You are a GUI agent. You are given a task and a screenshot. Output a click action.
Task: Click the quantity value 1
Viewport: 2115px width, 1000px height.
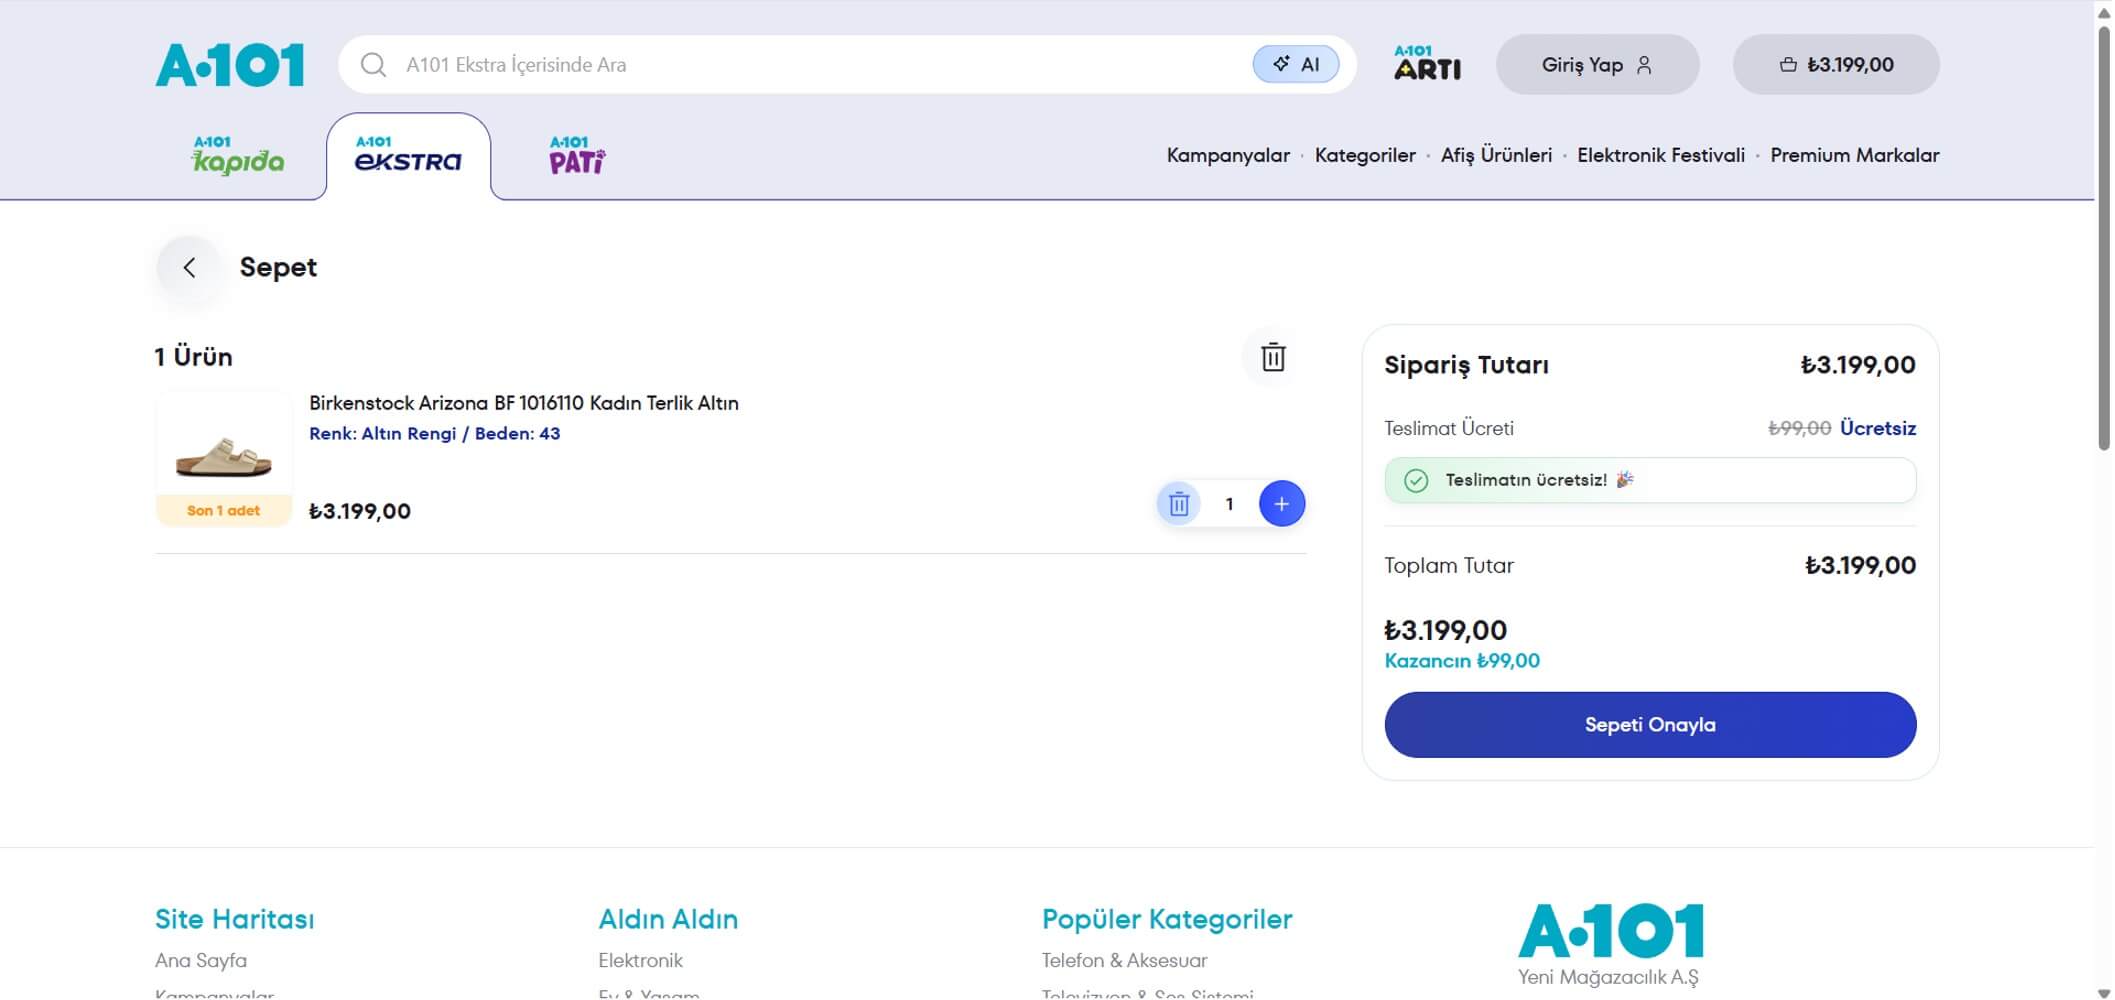tap(1229, 504)
